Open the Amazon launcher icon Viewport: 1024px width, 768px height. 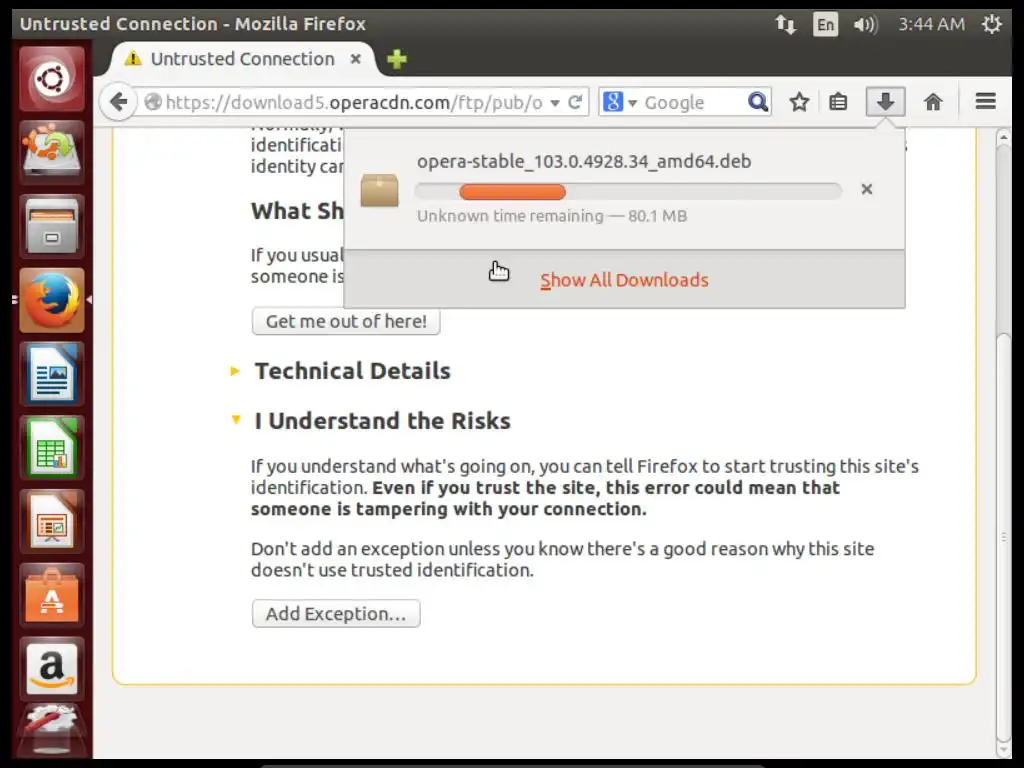tap(52, 669)
